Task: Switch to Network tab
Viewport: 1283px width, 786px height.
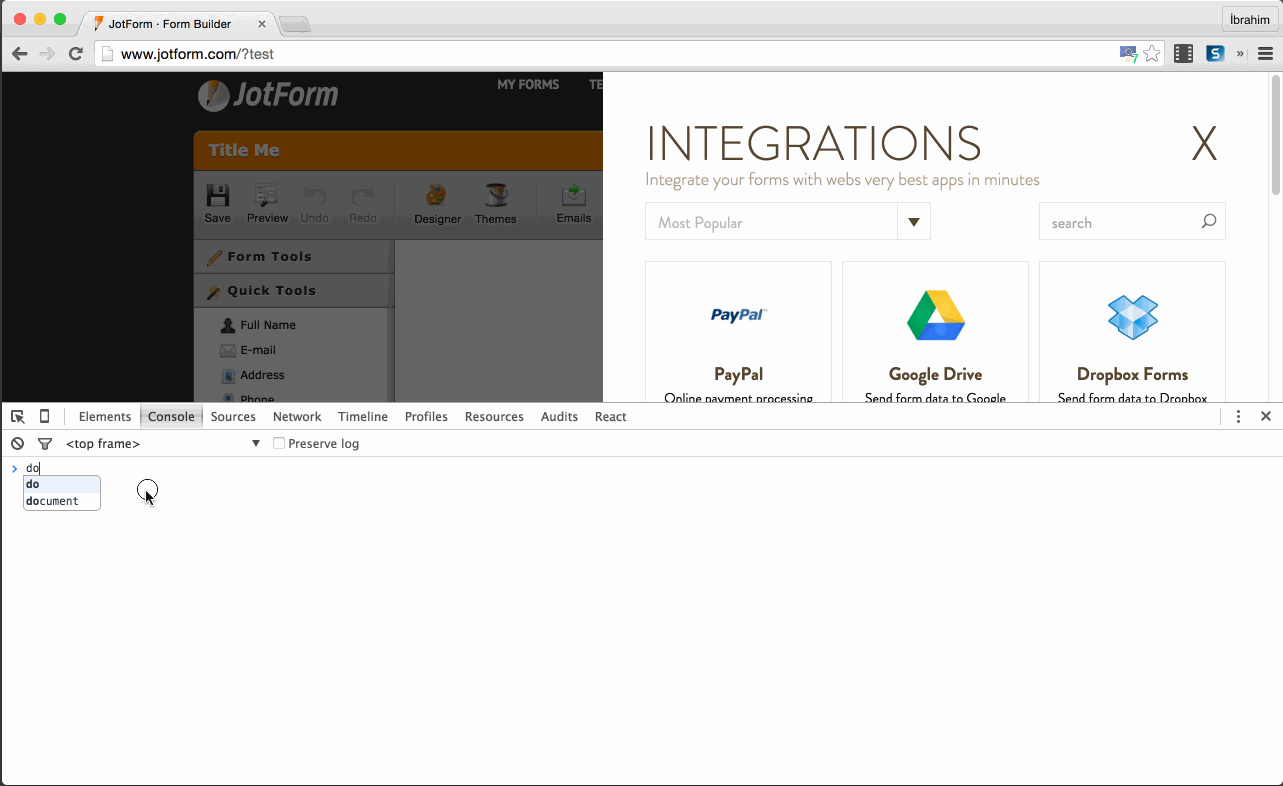Action: [x=297, y=416]
